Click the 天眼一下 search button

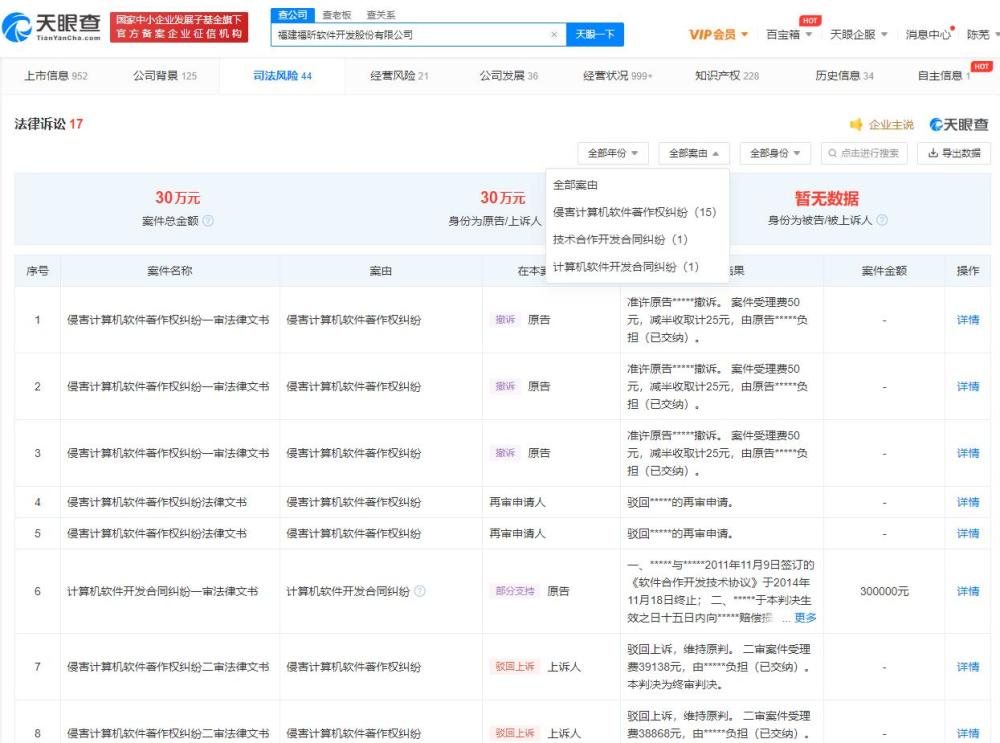[595, 35]
